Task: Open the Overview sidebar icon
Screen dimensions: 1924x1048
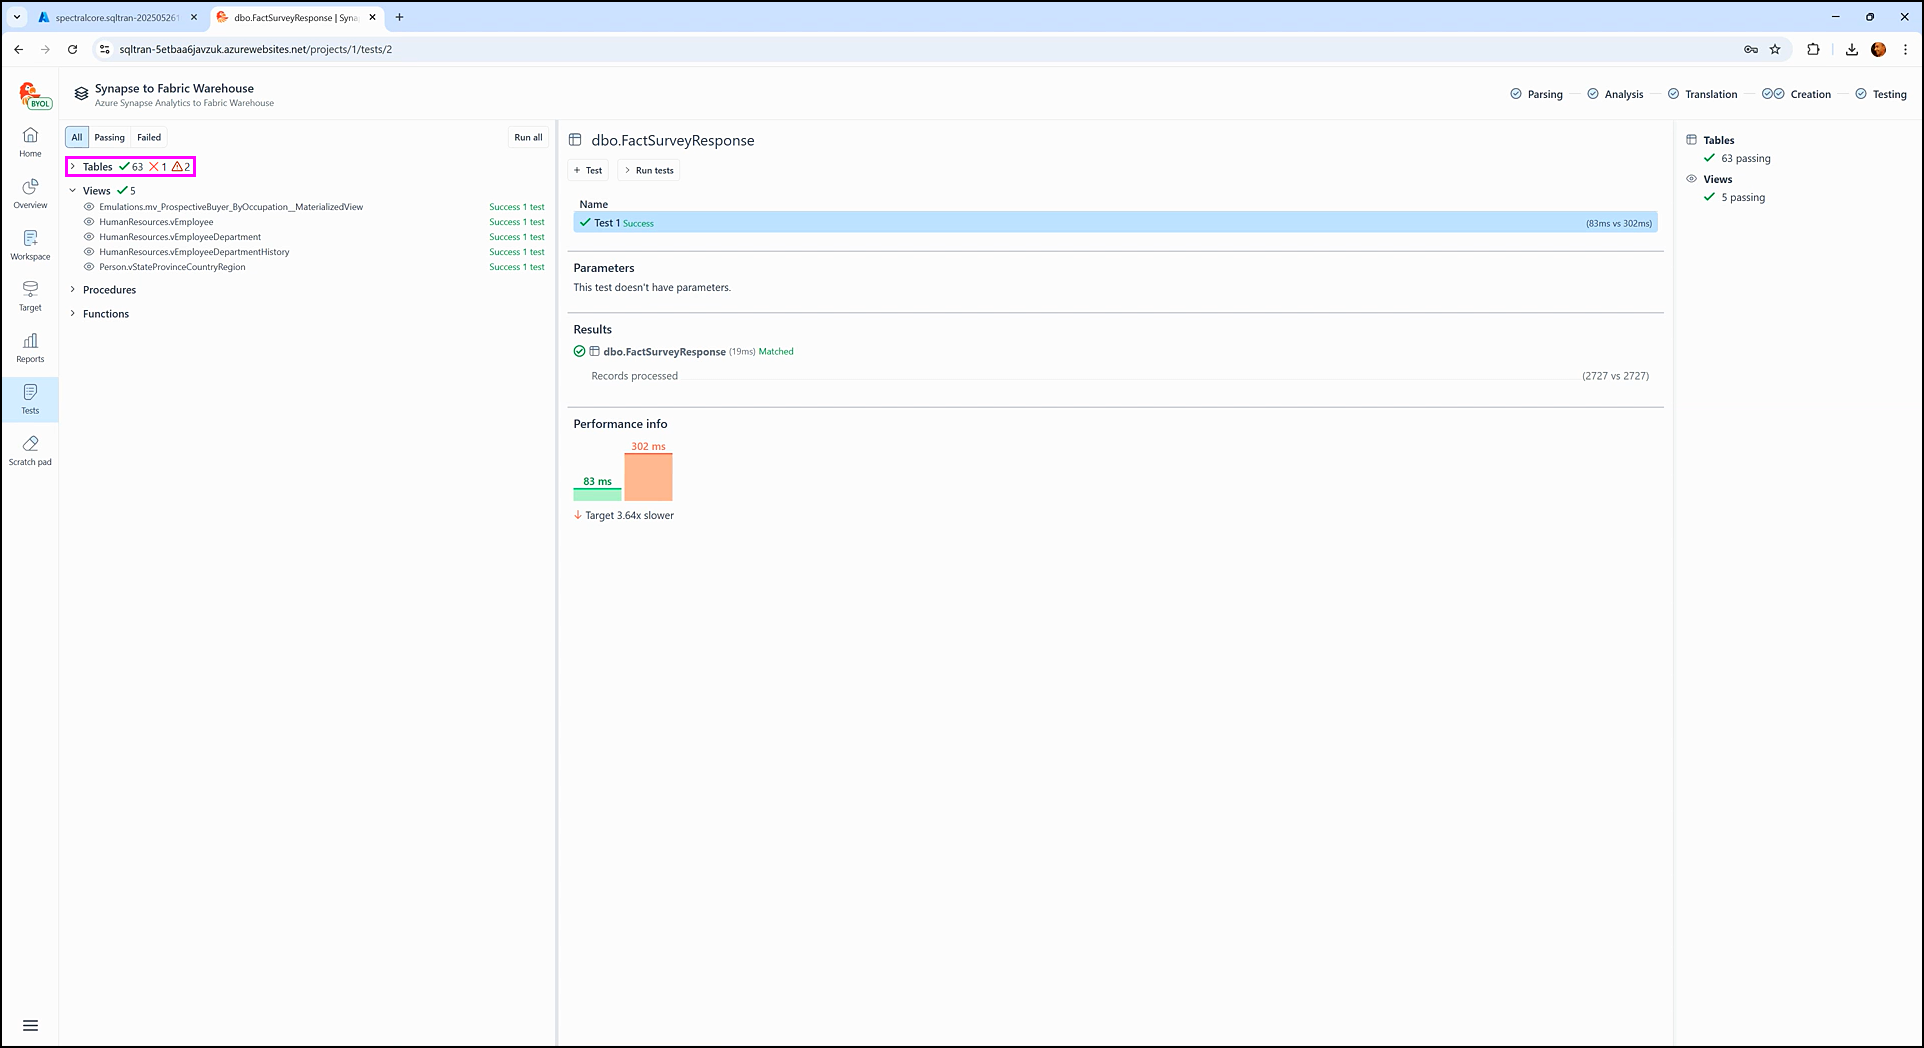Action: (30, 193)
